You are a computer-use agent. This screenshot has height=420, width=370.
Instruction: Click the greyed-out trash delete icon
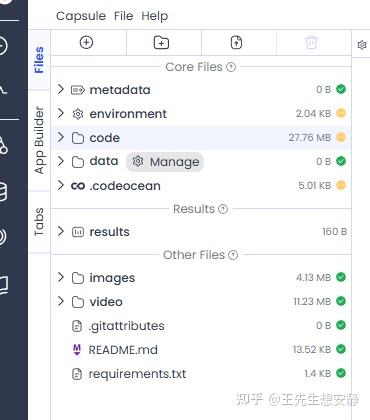(311, 43)
